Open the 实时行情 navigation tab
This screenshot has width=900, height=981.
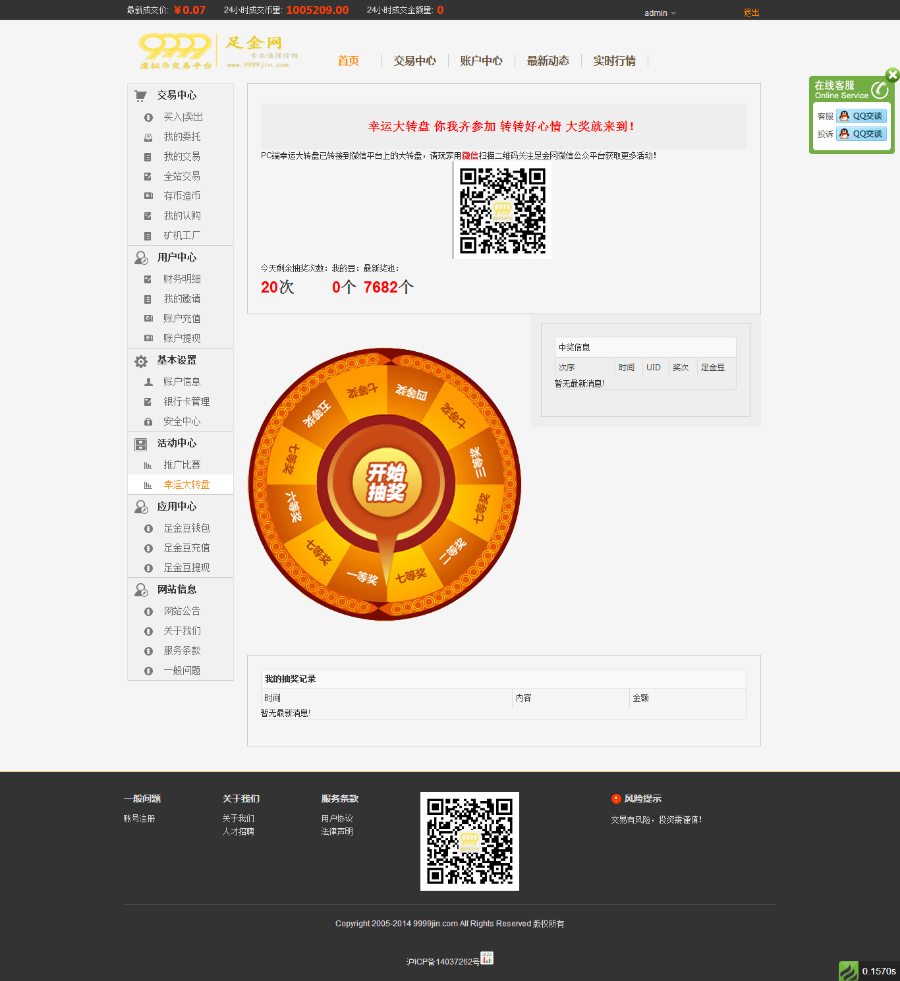click(614, 61)
